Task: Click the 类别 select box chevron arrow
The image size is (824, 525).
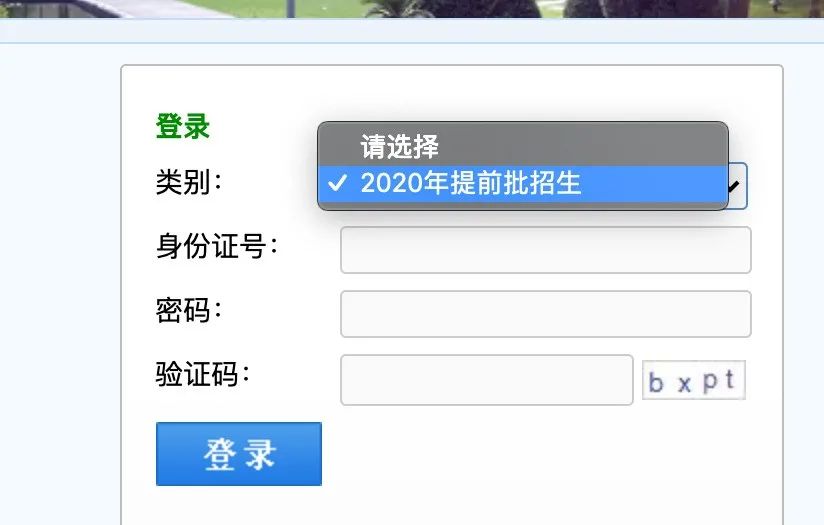Action: pyautogui.click(x=735, y=186)
